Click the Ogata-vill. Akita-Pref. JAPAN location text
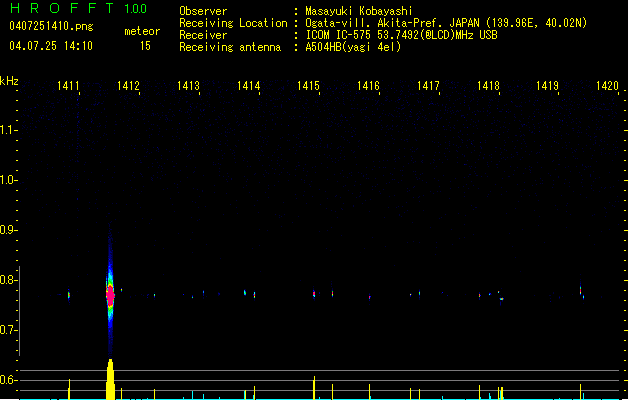Screen dimensions: 629x400 (x=446, y=23)
